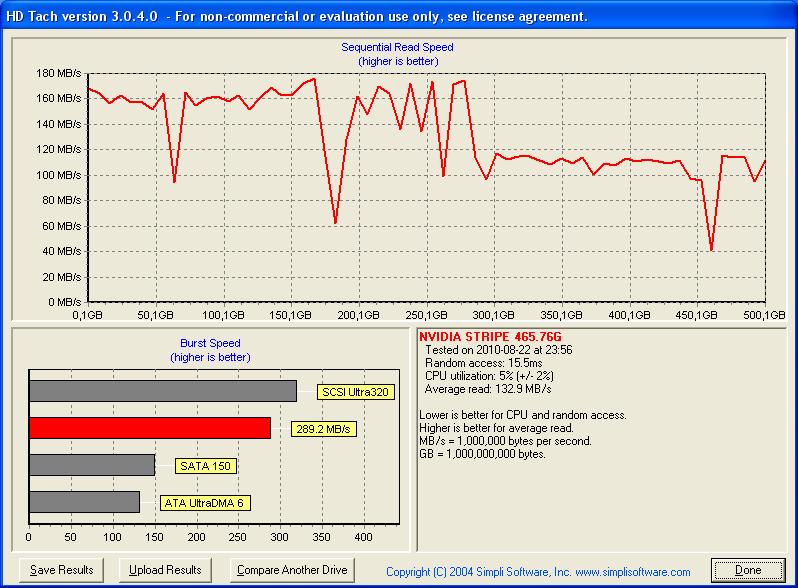The height and width of the screenshot is (588, 798).
Task: Click the gray SATA 150 bar
Action: [92, 465]
